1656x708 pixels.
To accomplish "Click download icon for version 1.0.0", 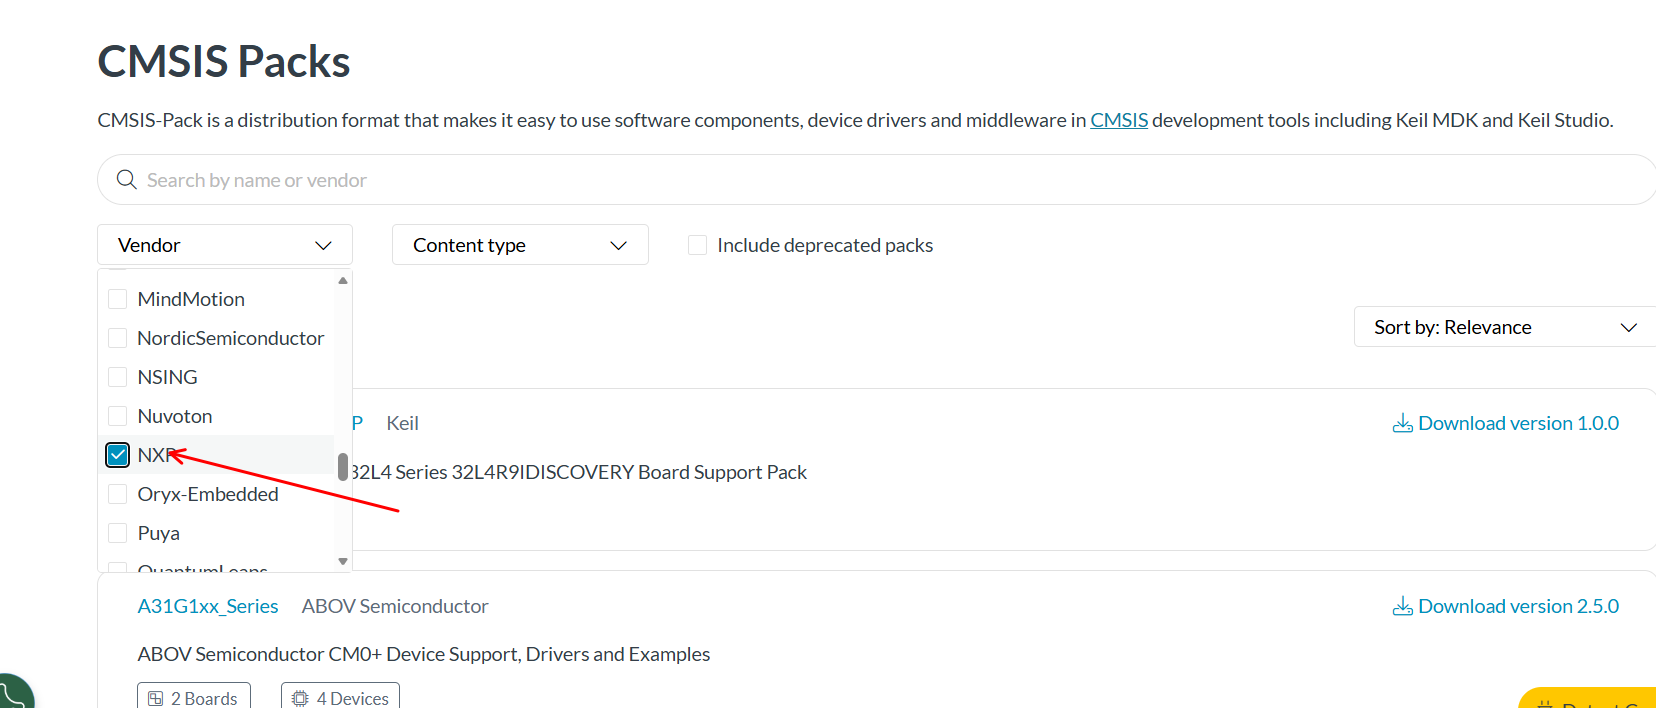I will (x=1403, y=423).
